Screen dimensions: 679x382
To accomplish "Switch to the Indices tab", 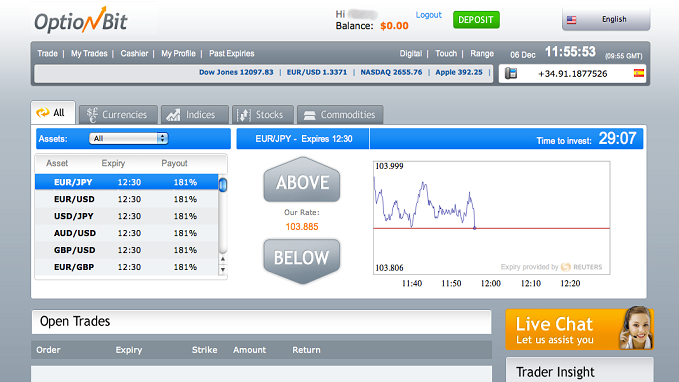I will click(194, 115).
